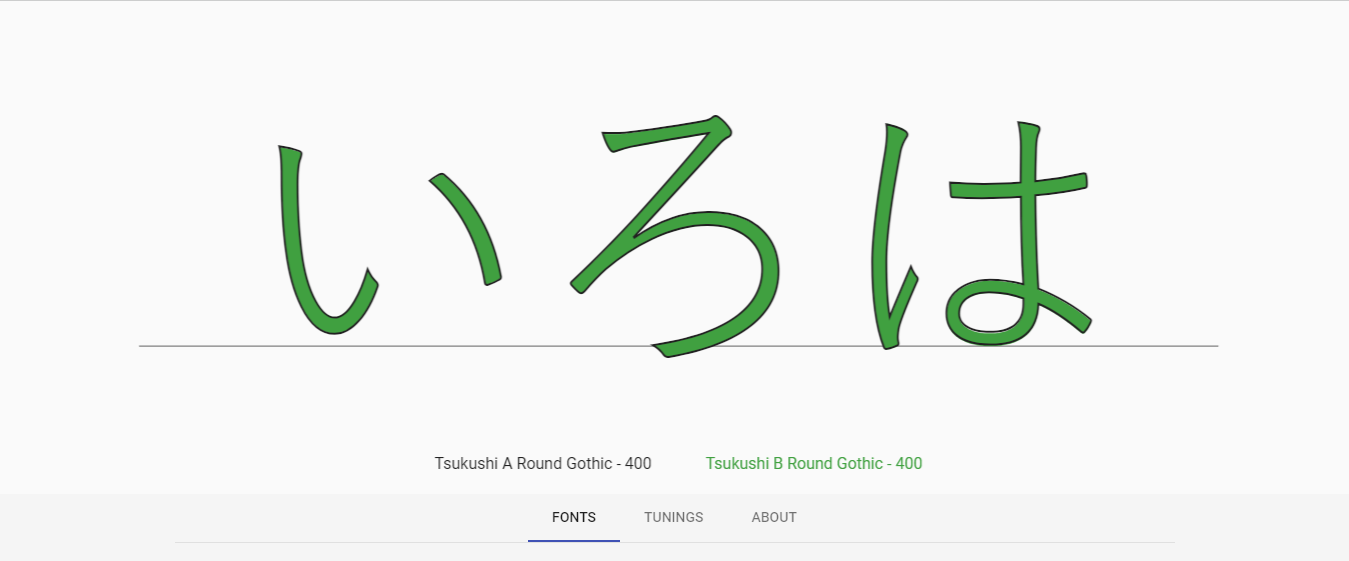Select the FONTS tab
This screenshot has height=561, width=1349.
pyautogui.click(x=573, y=517)
